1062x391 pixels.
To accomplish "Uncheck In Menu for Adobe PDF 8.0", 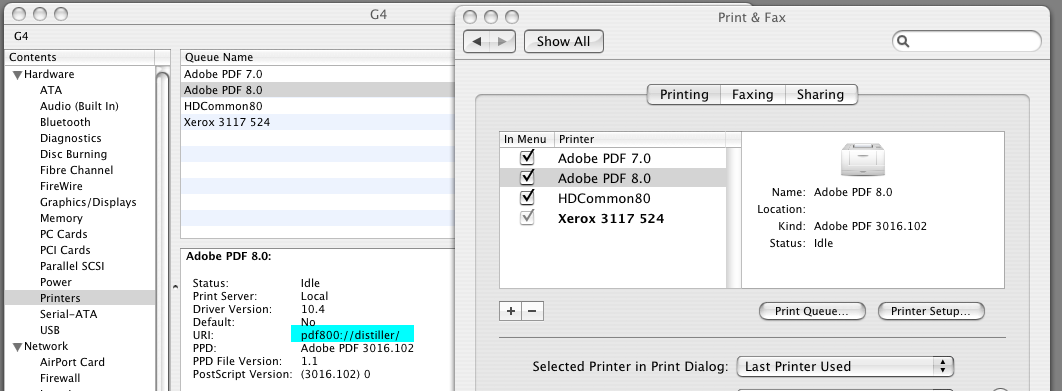I will [x=527, y=178].
